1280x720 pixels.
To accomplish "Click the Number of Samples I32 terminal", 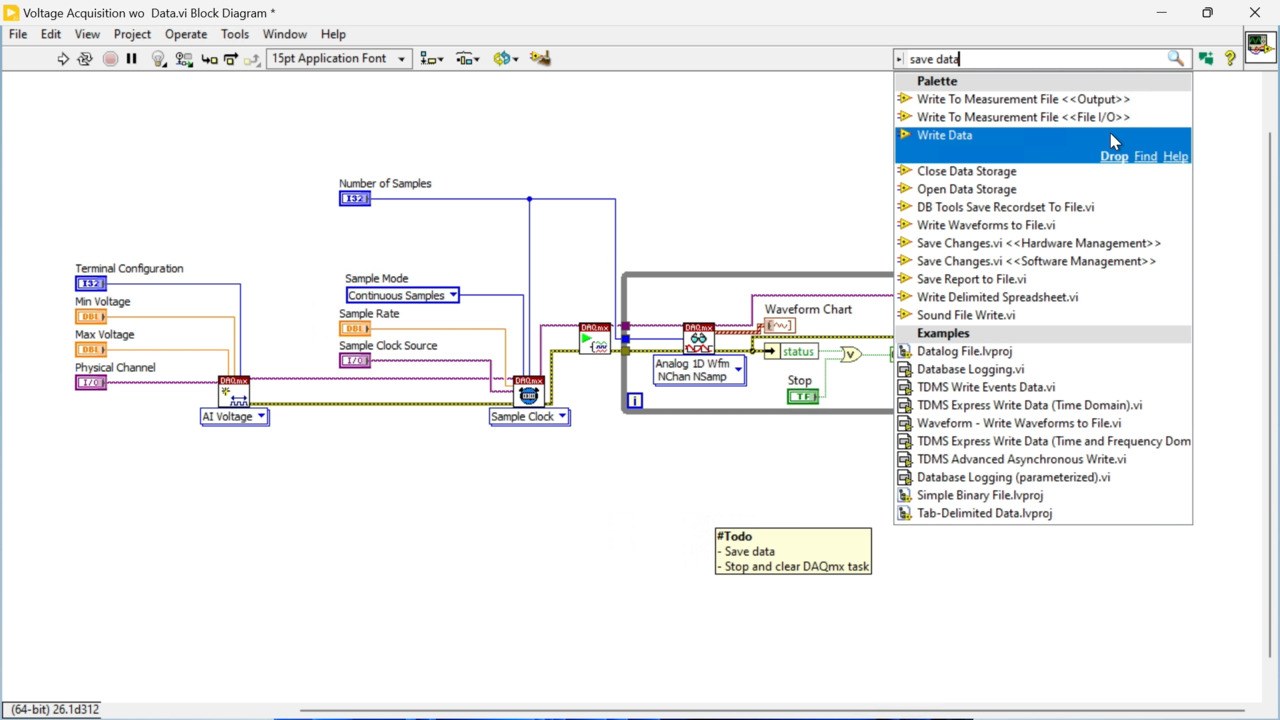I will [x=355, y=199].
